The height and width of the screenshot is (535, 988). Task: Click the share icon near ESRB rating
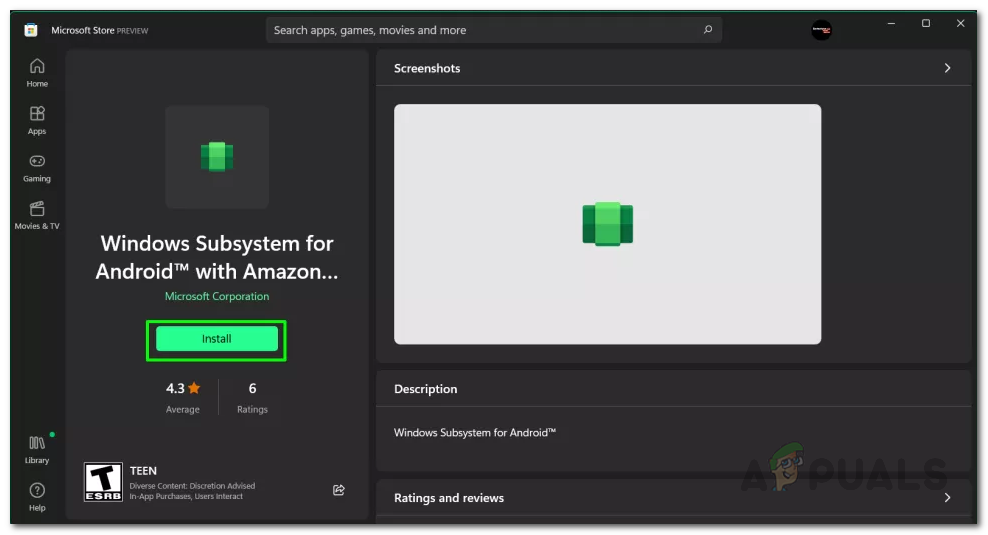point(339,490)
